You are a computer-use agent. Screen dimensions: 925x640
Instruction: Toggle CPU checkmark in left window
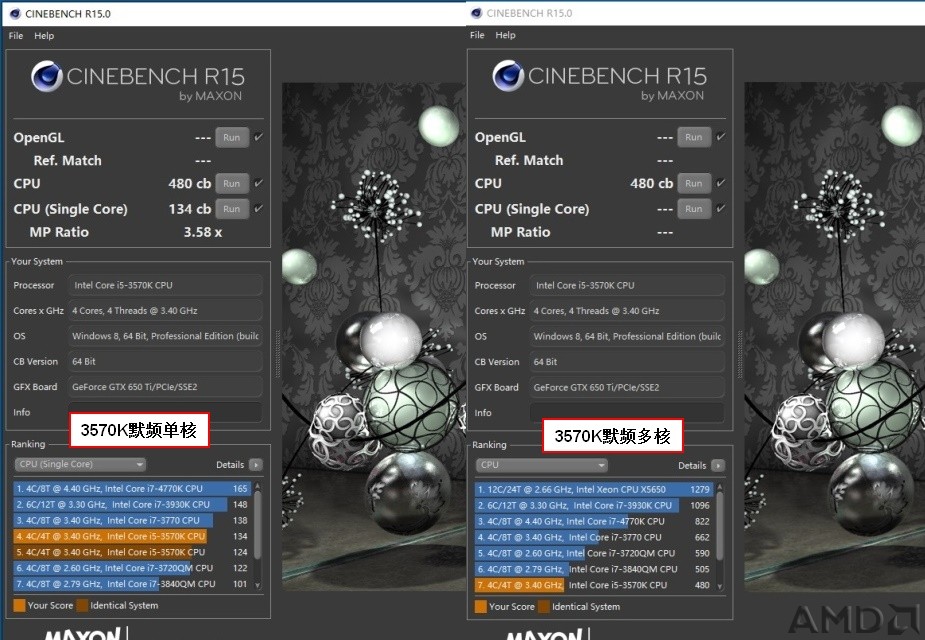click(258, 183)
